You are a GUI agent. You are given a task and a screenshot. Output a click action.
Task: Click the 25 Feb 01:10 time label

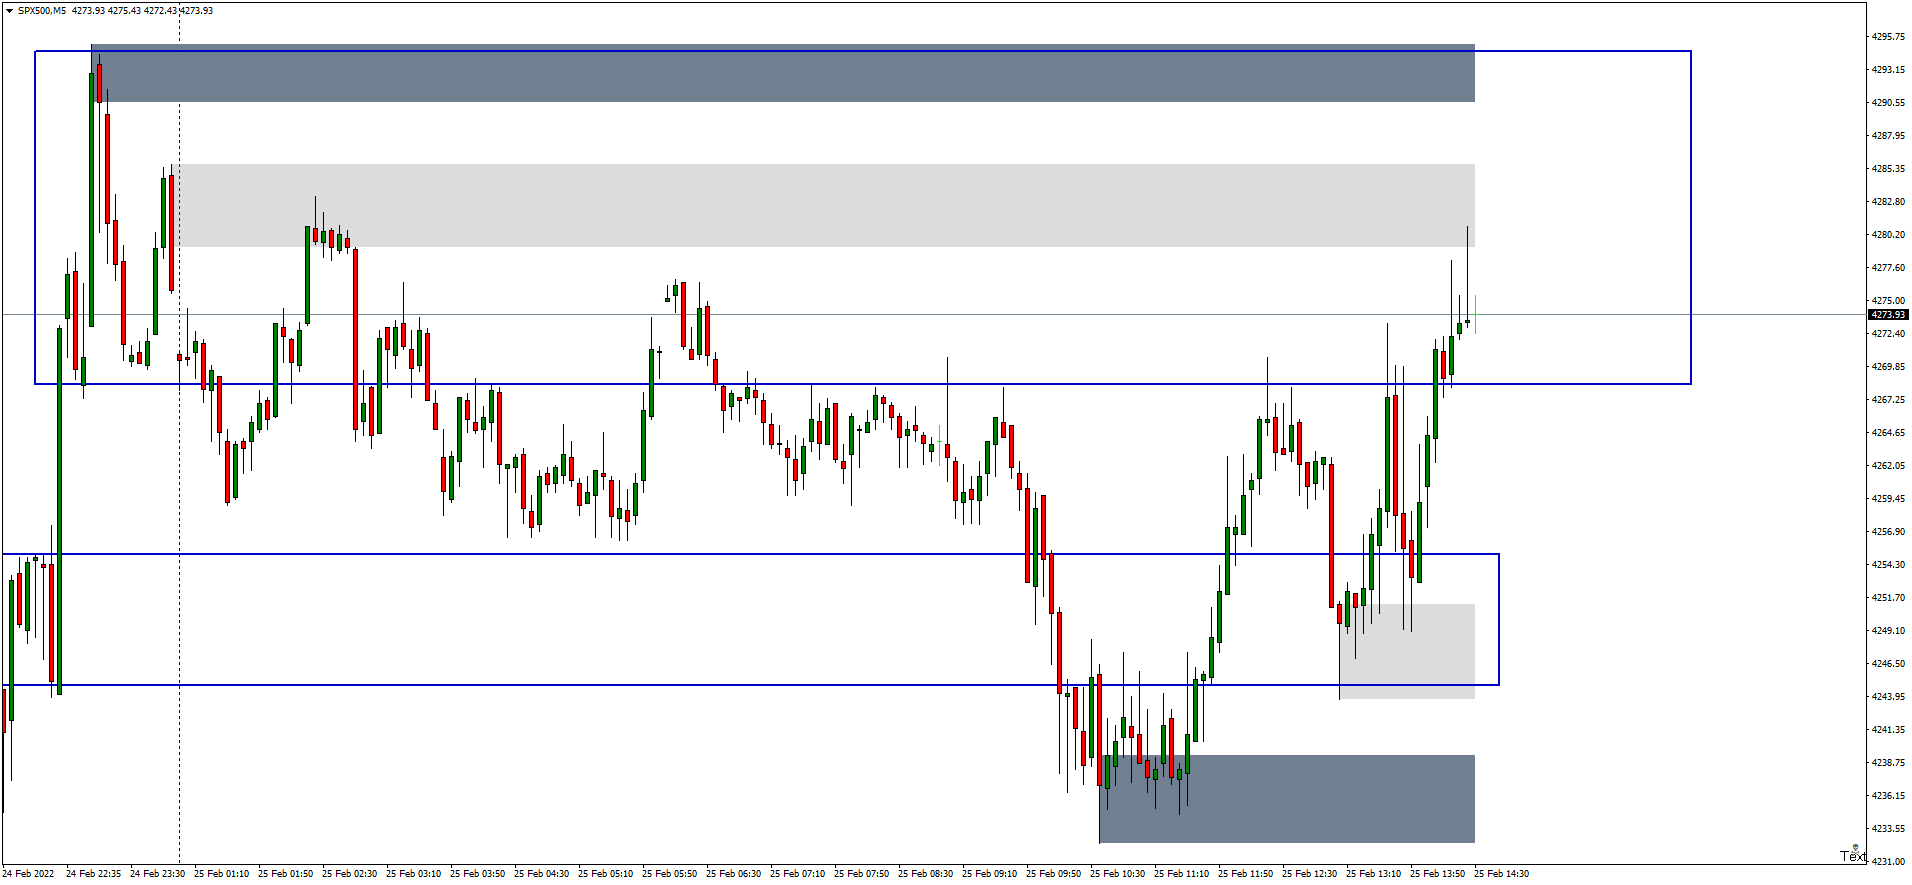(221, 874)
